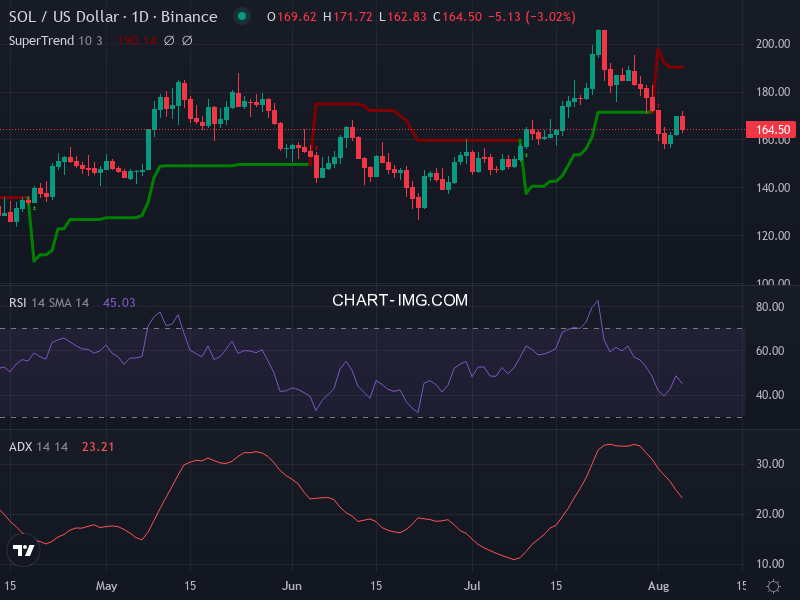Open the SuperTrend 10 3 indicator label
Viewport: 800px width, 600px height.
pos(56,41)
